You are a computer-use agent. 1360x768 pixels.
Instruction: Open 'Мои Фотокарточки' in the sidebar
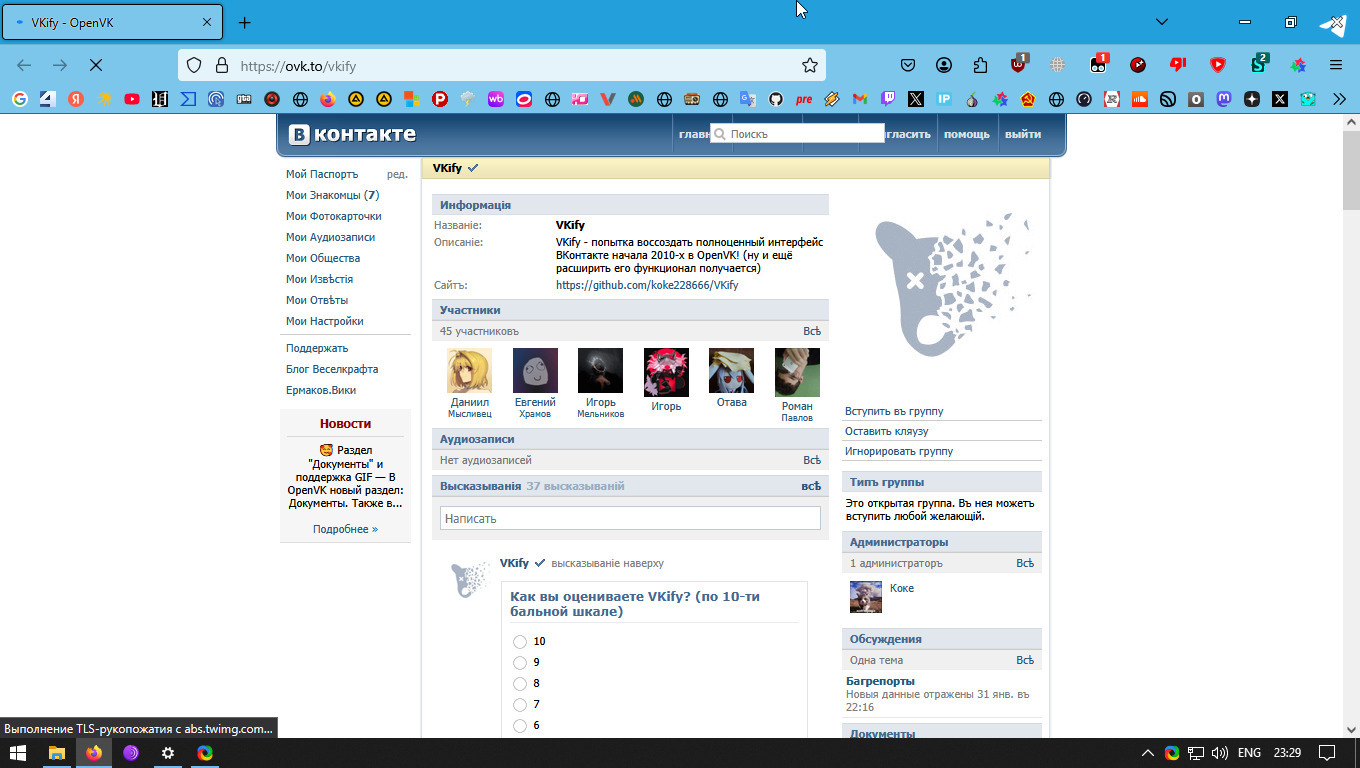(333, 216)
